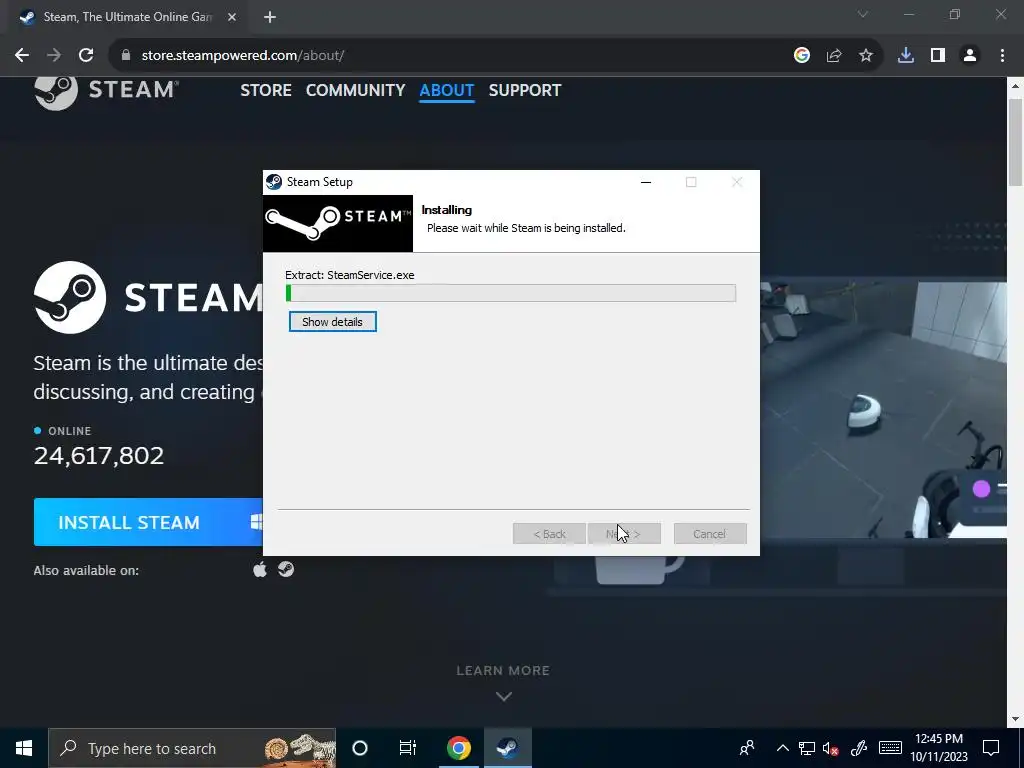Open the Chrome profile icon

pyautogui.click(x=970, y=56)
